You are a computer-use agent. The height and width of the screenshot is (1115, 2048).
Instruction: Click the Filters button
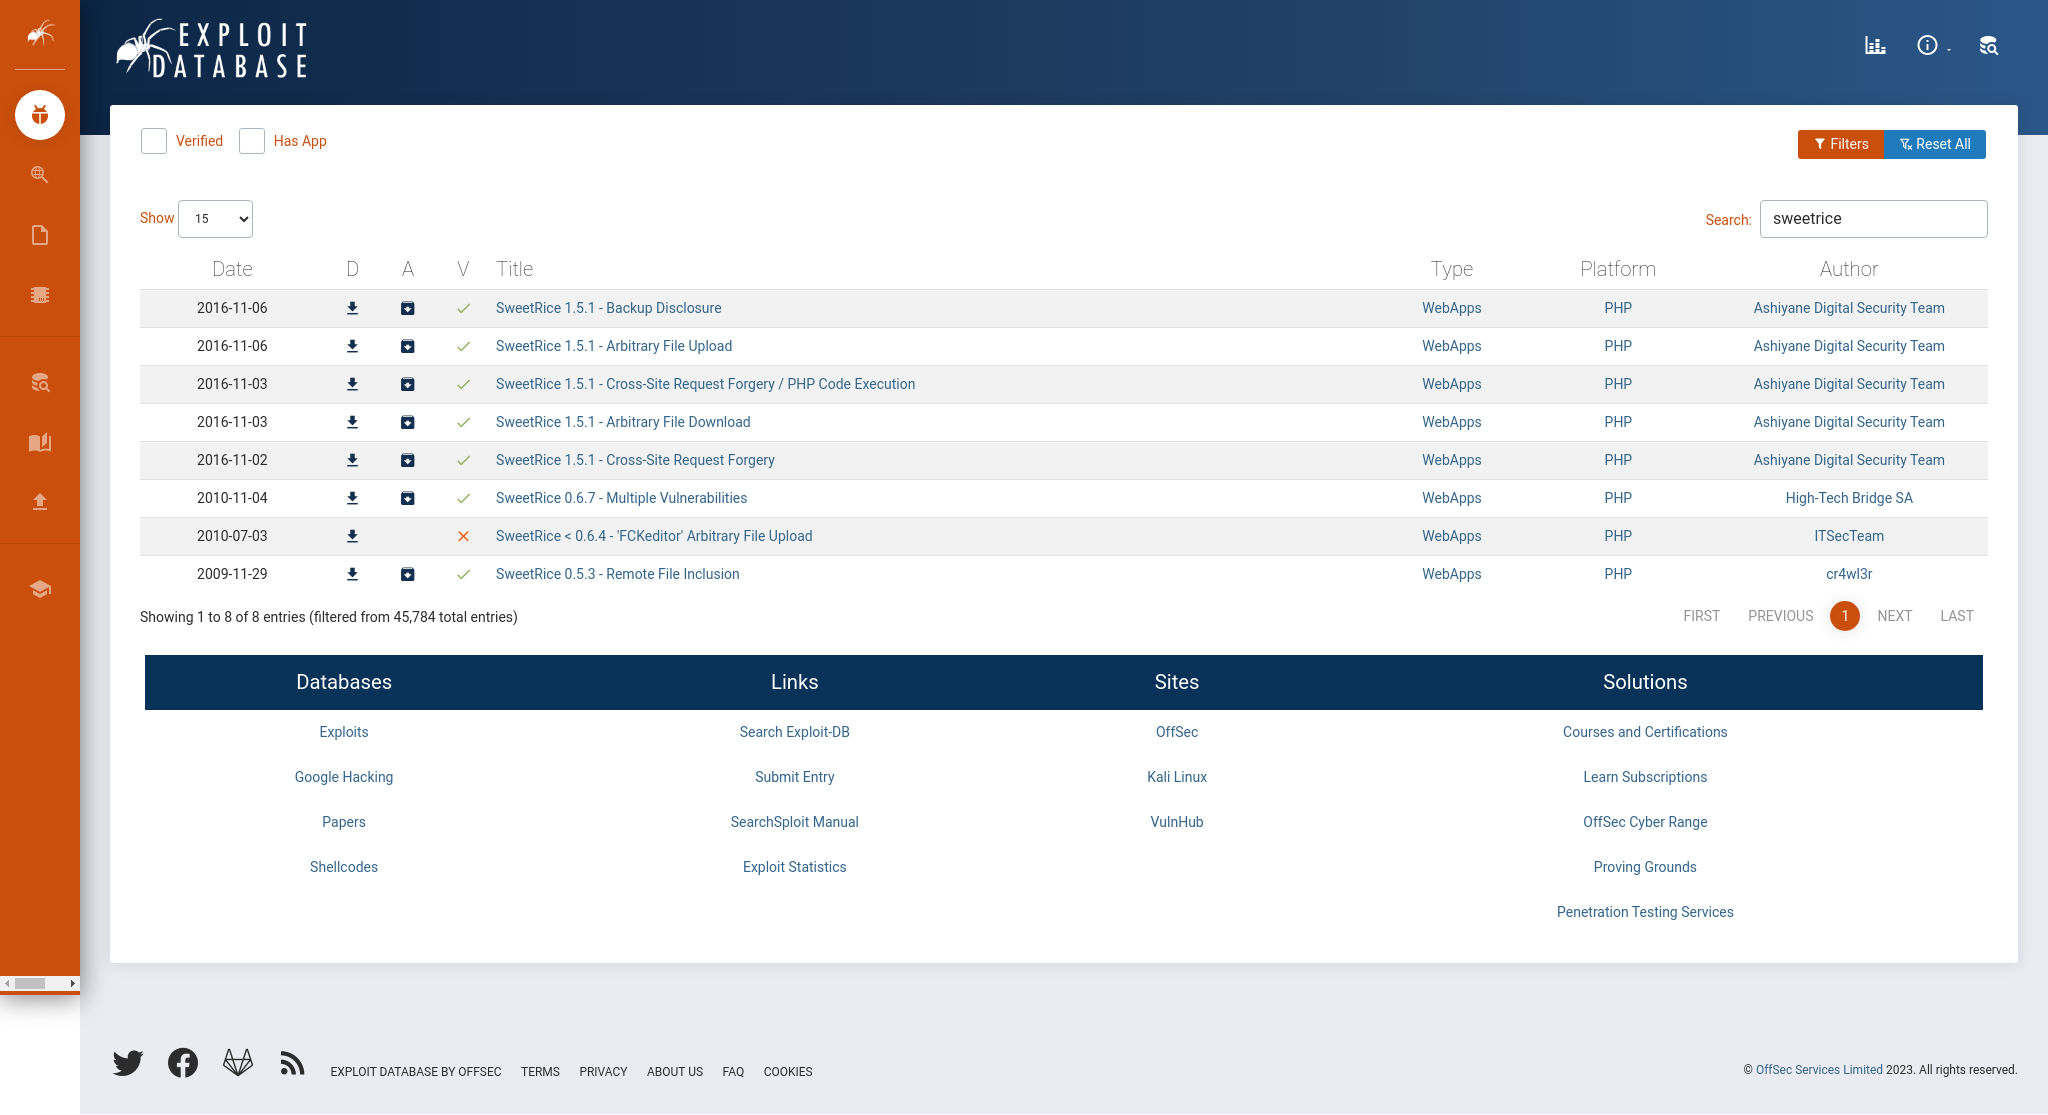[1840, 144]
